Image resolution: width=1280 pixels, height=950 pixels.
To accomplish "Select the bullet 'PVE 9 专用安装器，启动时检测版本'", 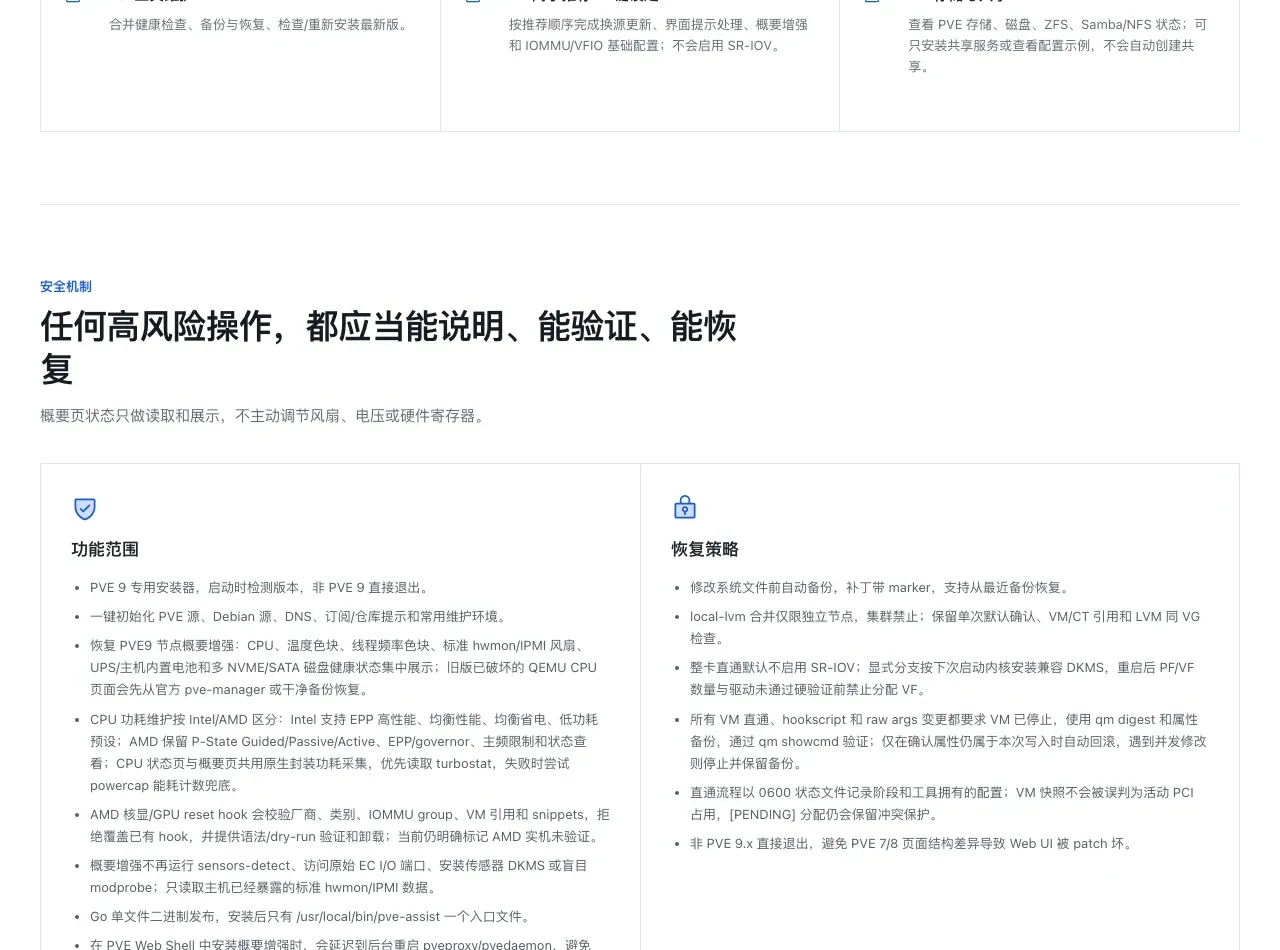I will pyautogui.click(x=261, y=588).
